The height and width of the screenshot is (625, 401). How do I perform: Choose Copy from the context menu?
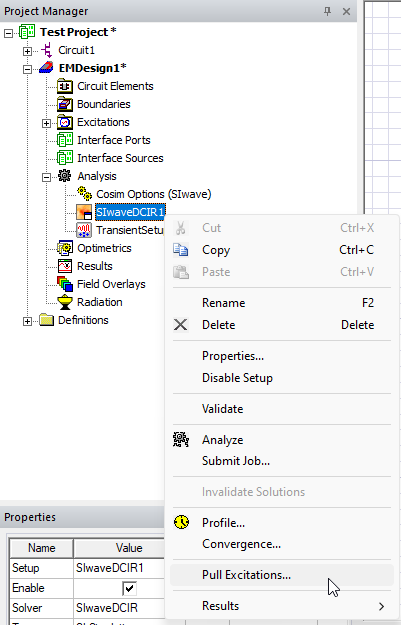point(282,250)
